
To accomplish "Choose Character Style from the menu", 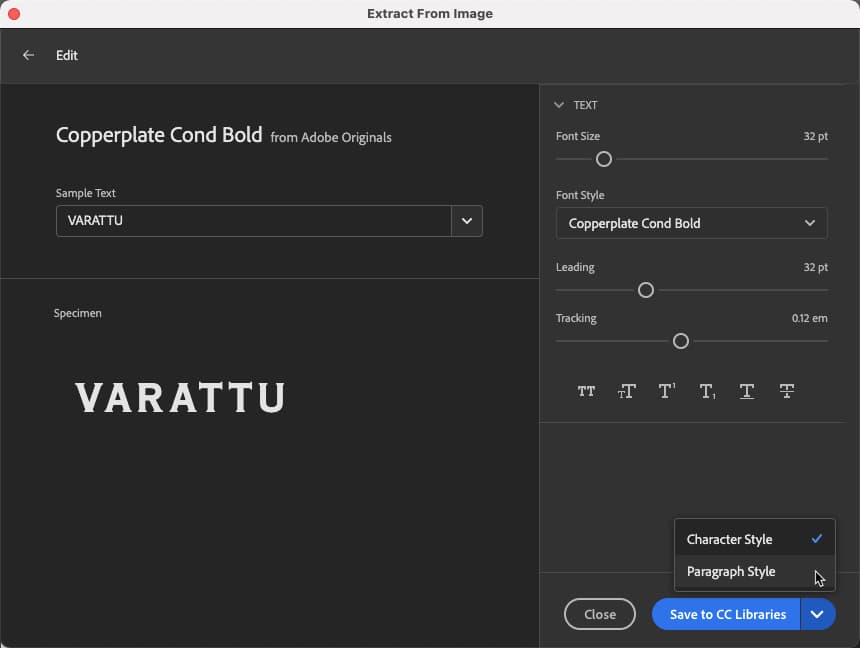I will pyautogui.click(x=754, y=539).
